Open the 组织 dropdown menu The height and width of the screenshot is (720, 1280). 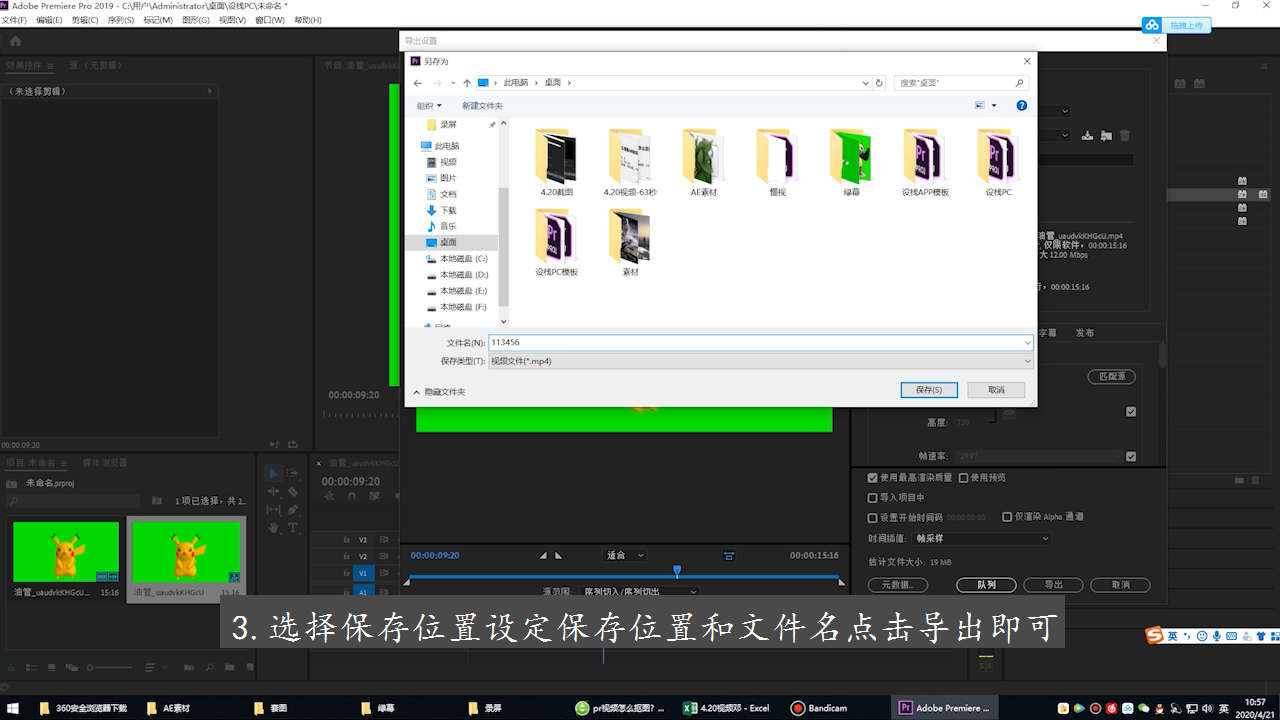(429, 105)
